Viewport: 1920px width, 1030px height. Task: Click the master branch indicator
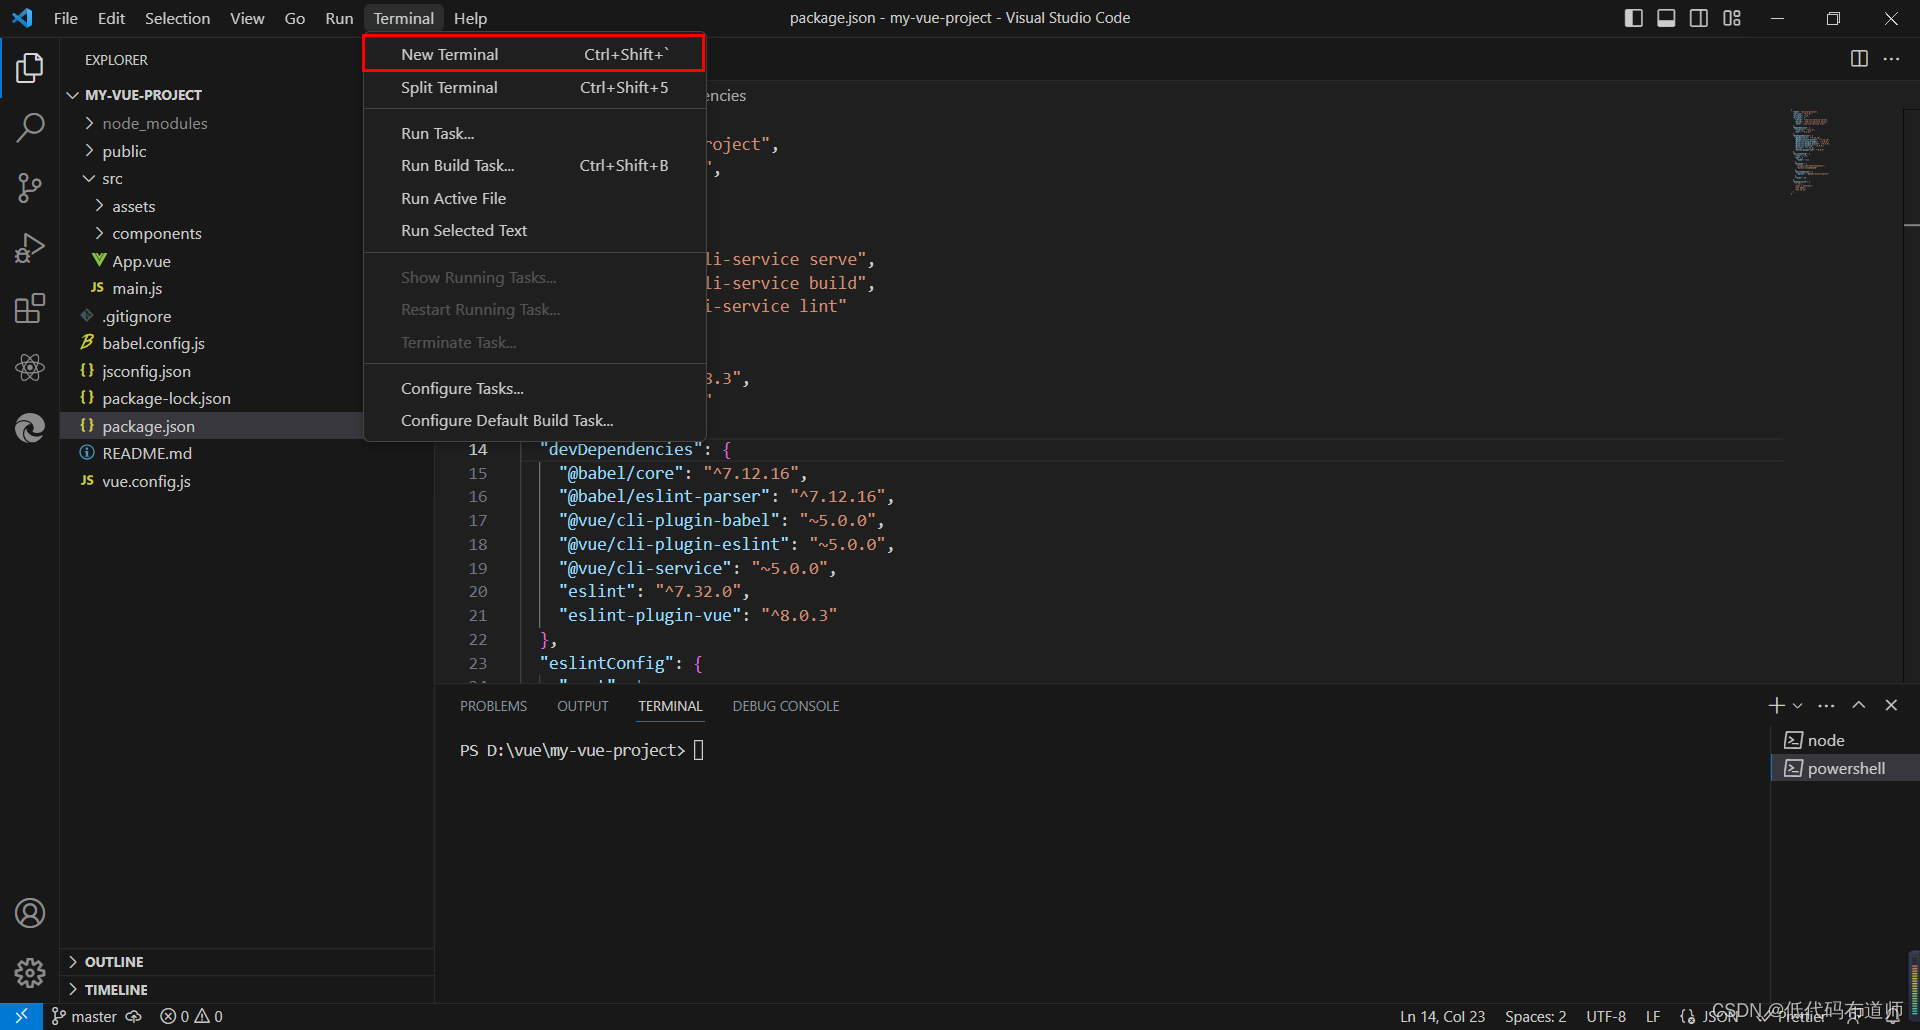(84, 1016)
